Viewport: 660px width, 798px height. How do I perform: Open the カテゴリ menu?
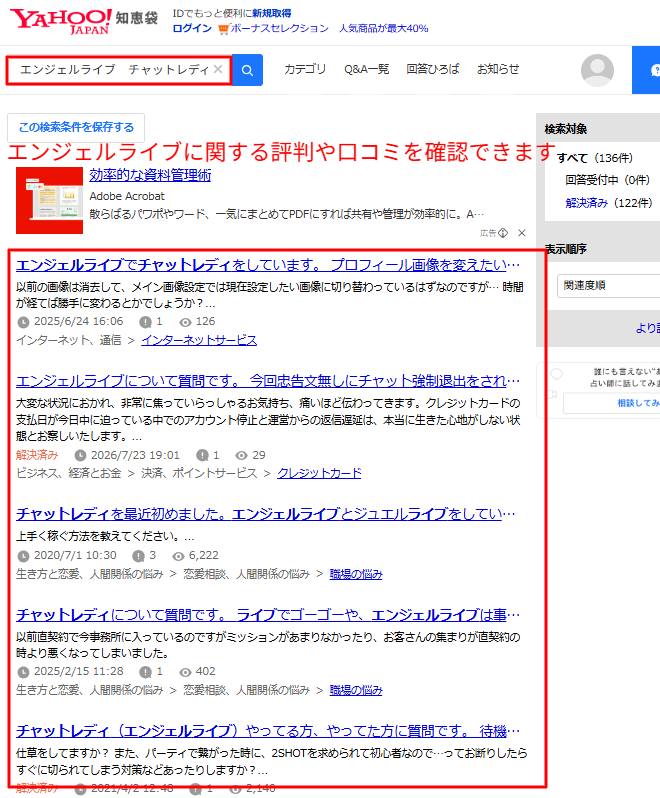(305, 69)
